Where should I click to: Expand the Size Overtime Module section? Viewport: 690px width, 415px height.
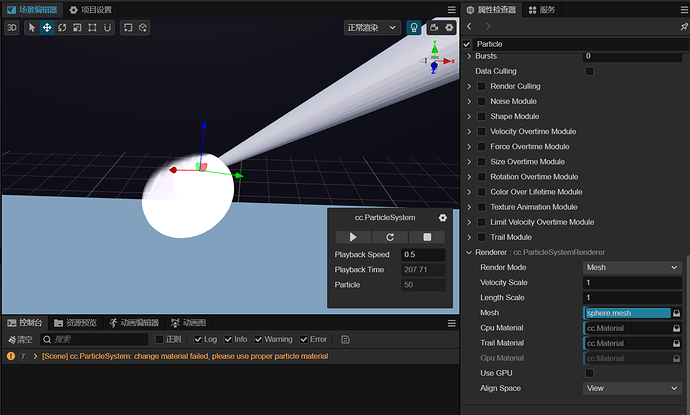click(x=469, y=162)
